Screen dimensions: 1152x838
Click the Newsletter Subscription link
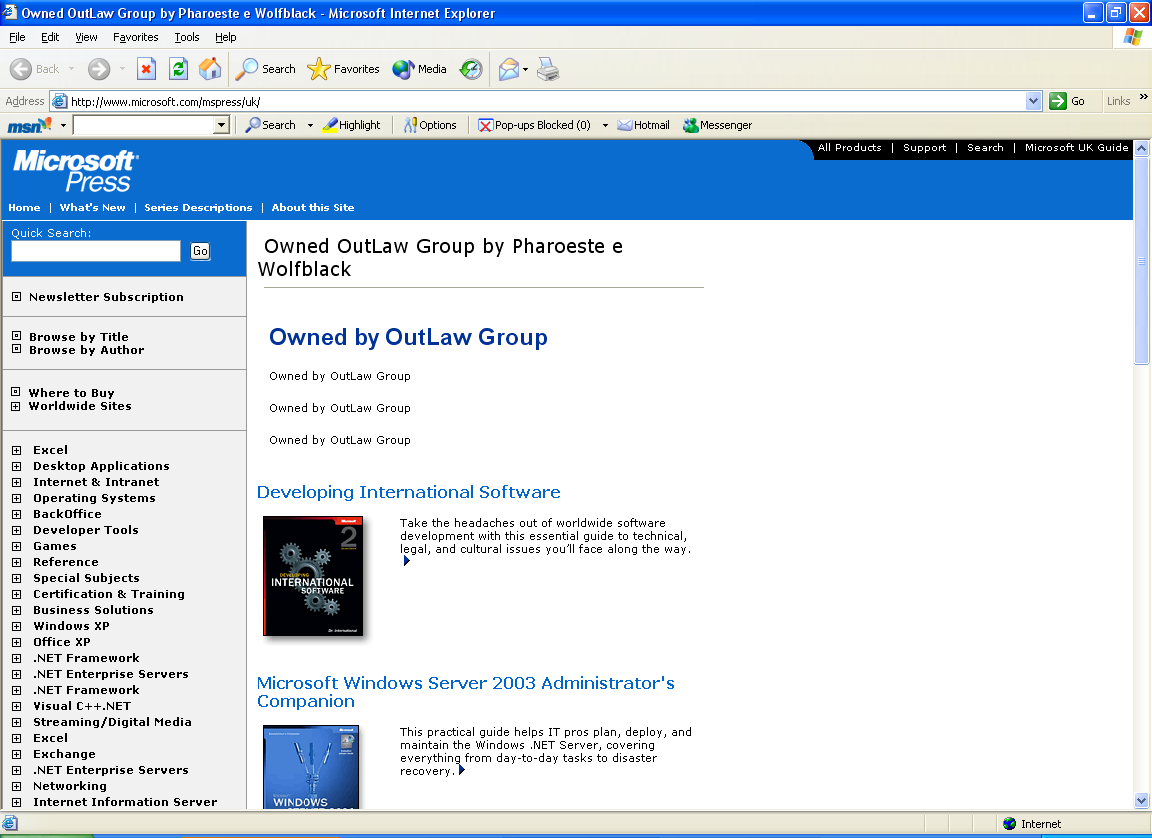tap(107, 297)
